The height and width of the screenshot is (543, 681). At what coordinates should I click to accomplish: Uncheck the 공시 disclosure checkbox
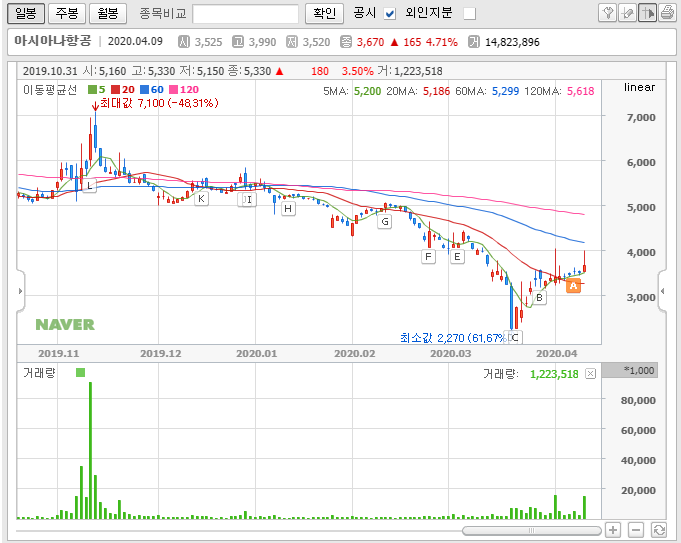coord(390,14)
